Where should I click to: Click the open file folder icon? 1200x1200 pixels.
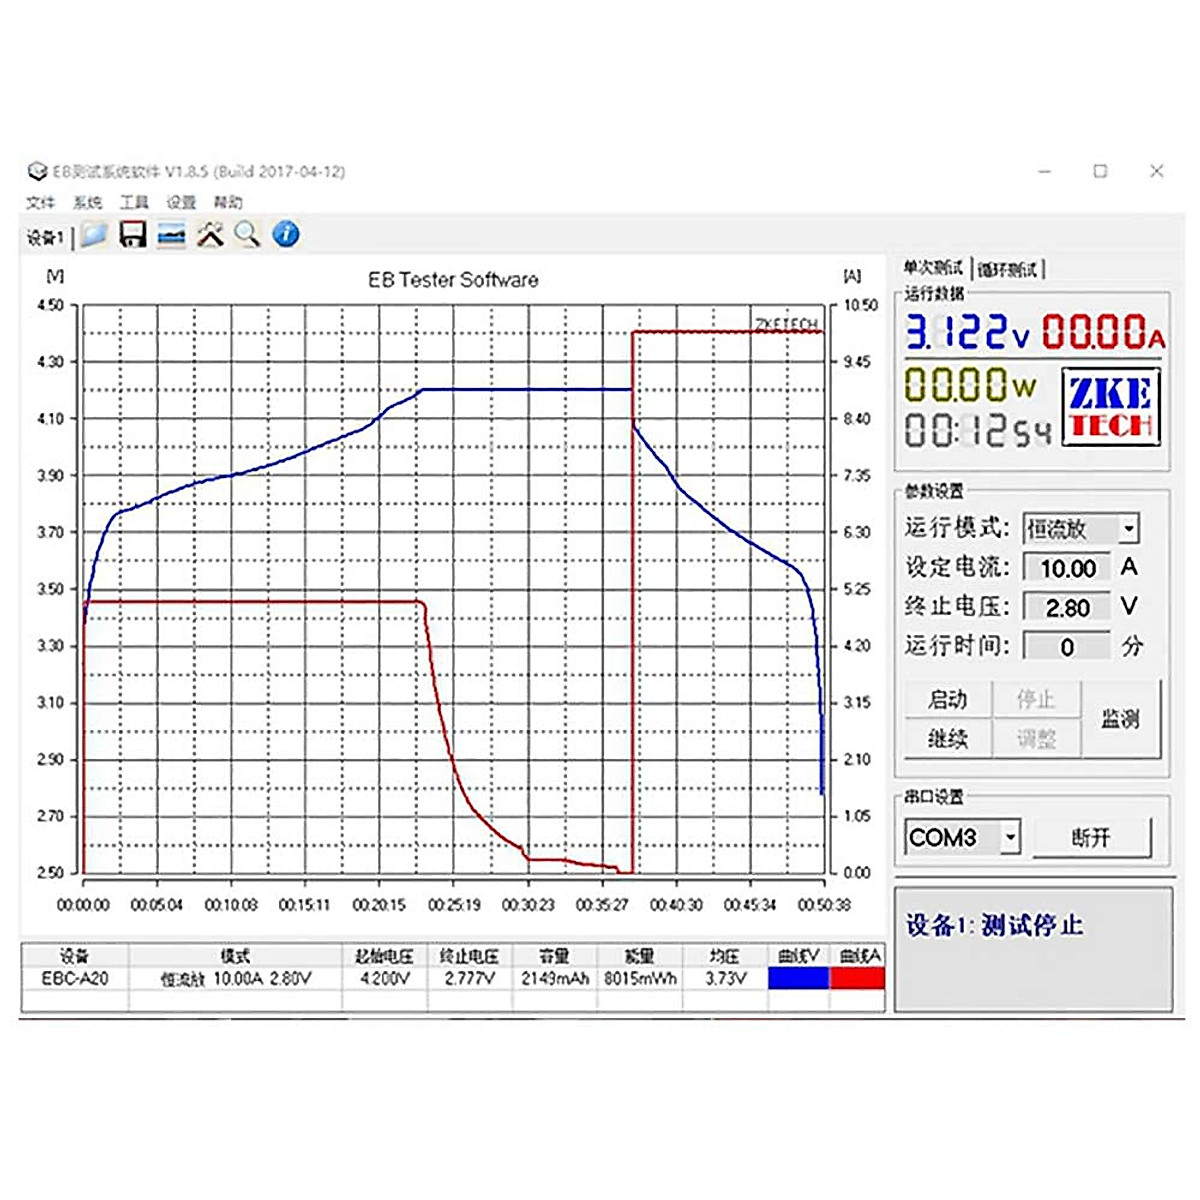pyautogui.click(x=93, y=233)
